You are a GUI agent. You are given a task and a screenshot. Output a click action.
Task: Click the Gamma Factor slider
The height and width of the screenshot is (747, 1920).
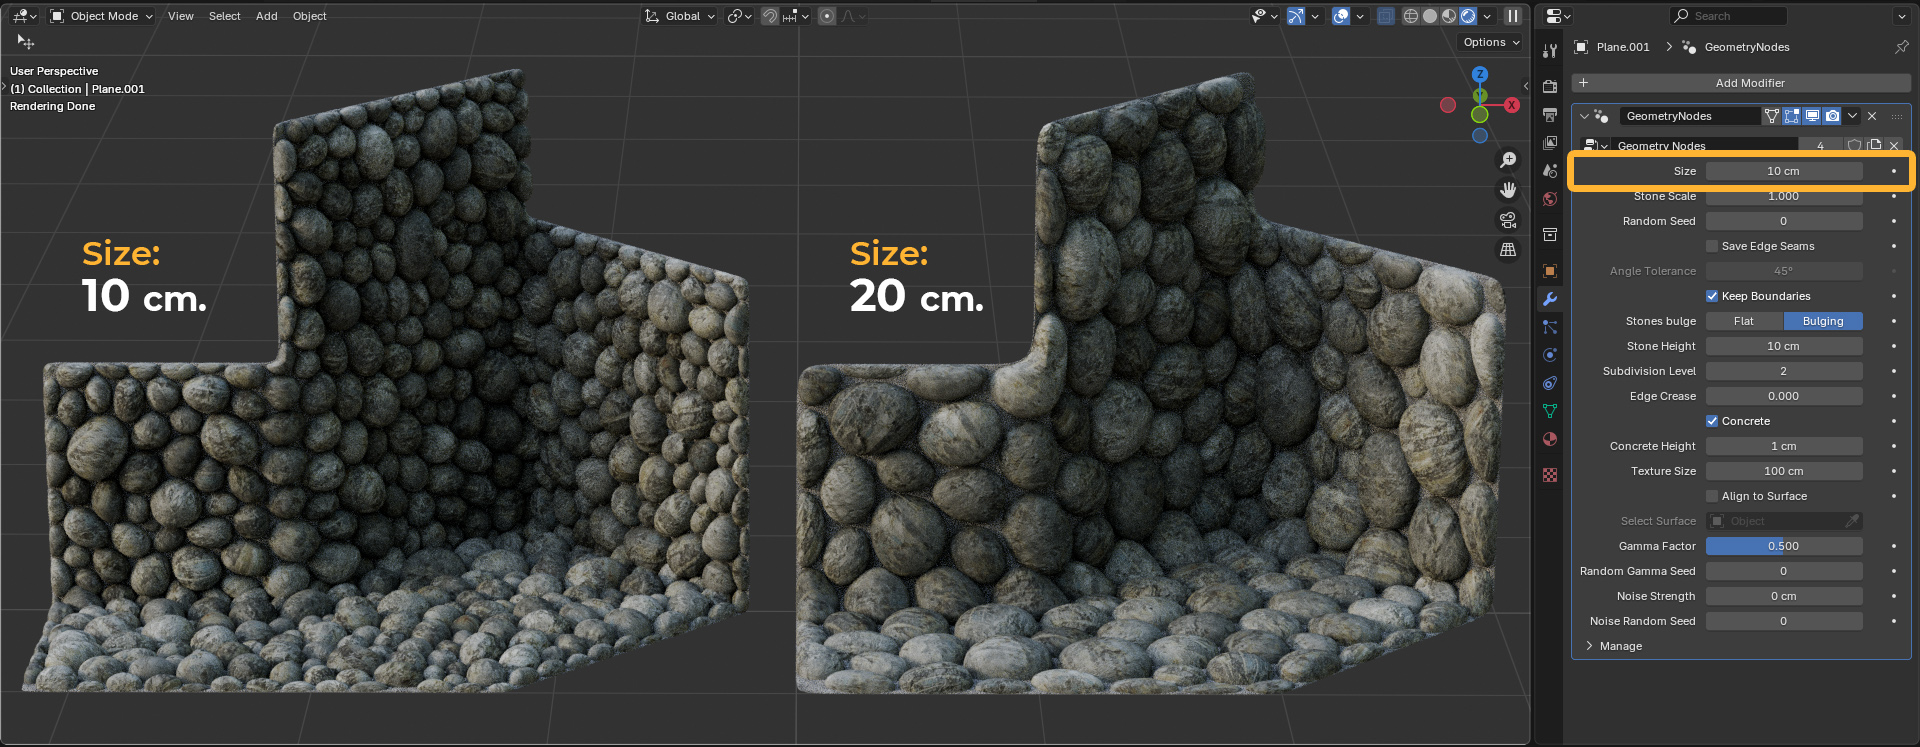click(1784, 546)
